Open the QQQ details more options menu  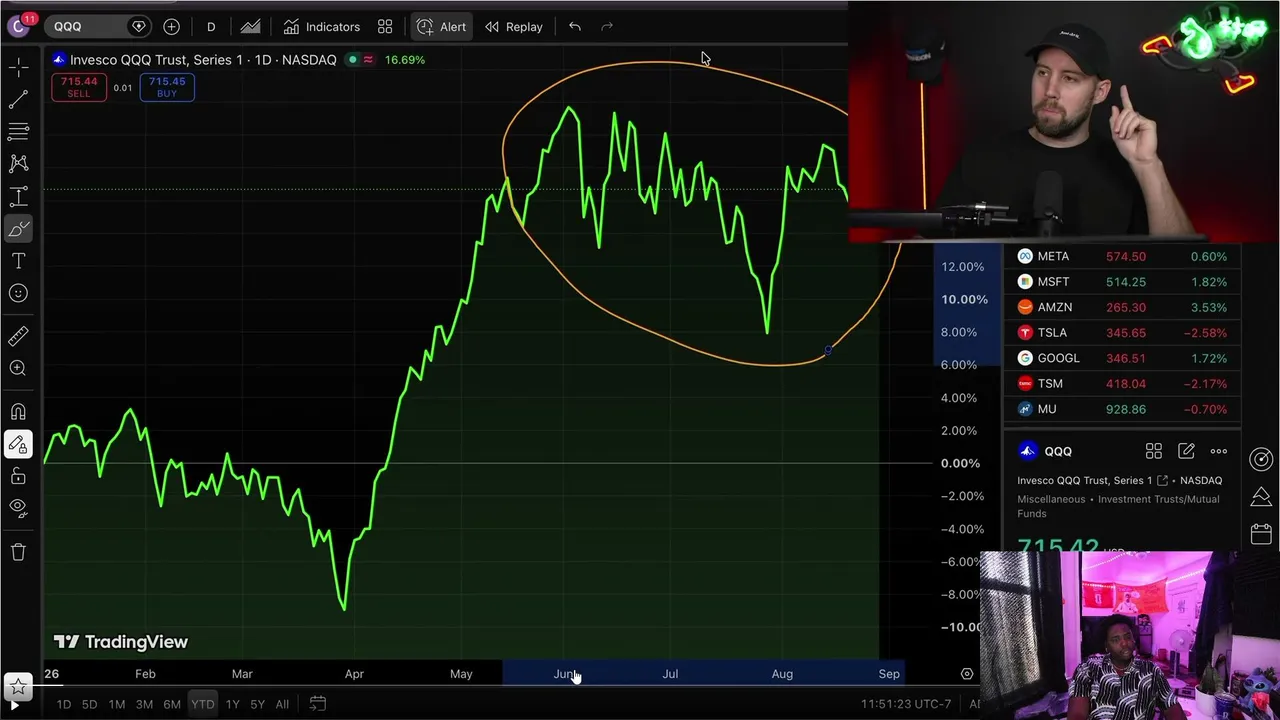1219,451
